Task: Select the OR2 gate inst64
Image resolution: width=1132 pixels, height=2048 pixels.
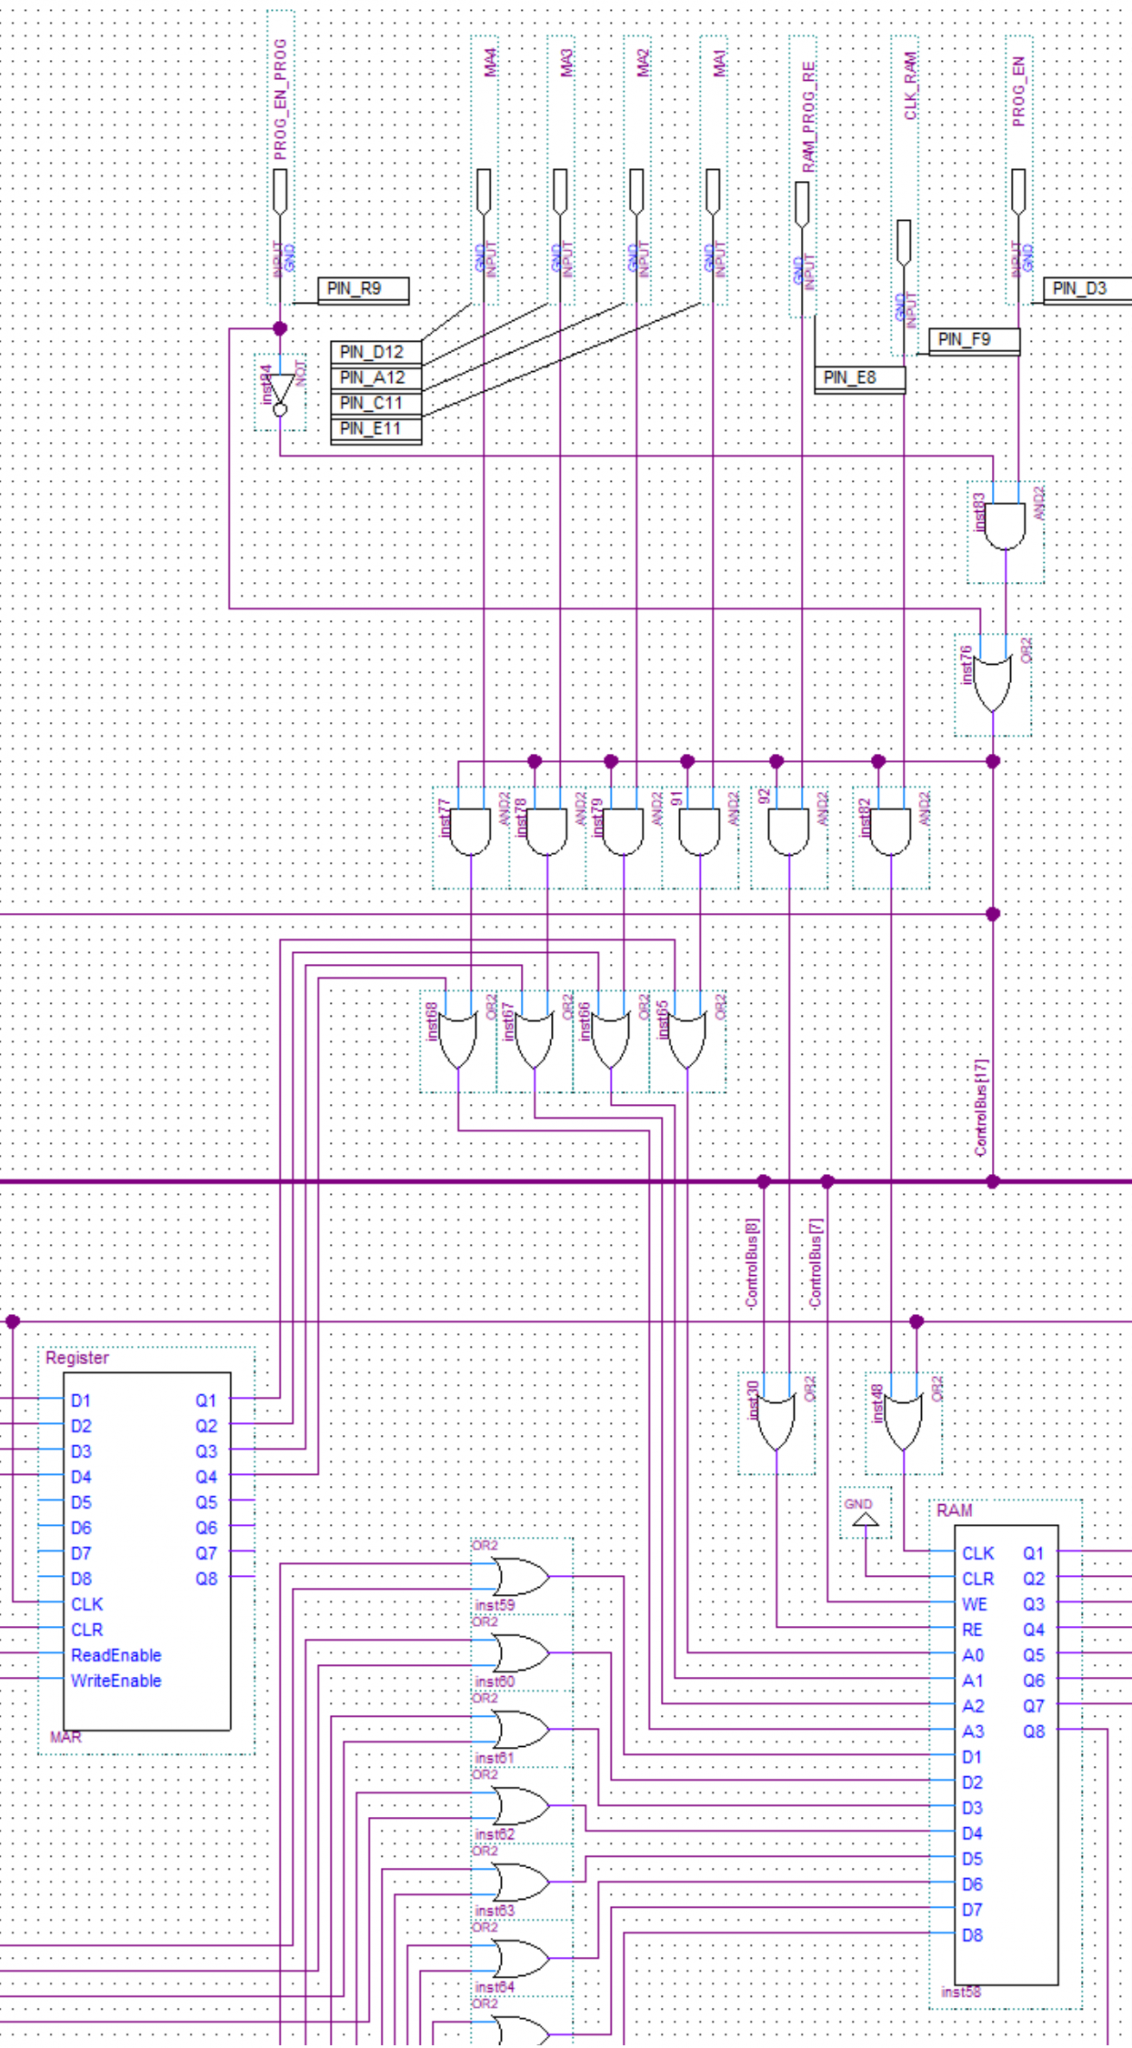Action: [x=522, y=1958]
